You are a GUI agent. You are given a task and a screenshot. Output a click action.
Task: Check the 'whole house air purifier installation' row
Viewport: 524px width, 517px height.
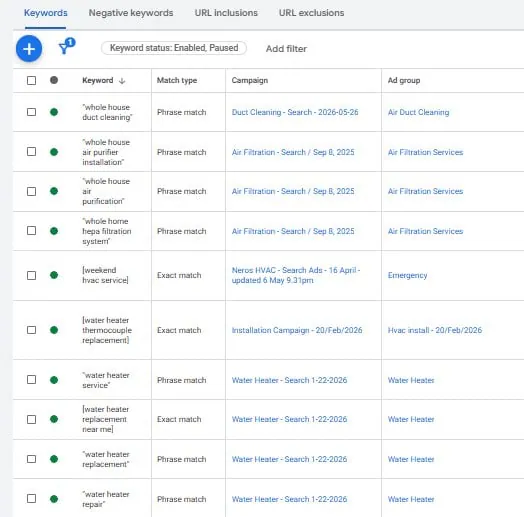pos(31,152)
